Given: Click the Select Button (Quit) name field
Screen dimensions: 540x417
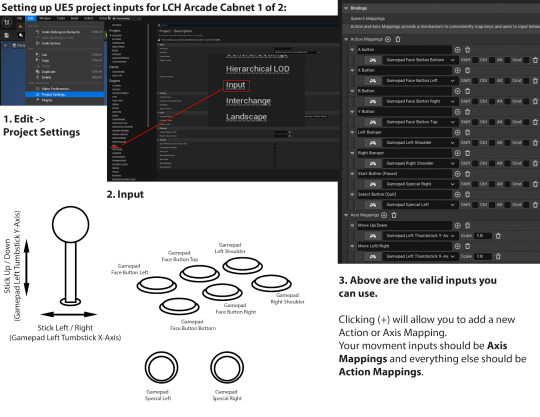Looking at the screenshot, I should coord(404,194).
